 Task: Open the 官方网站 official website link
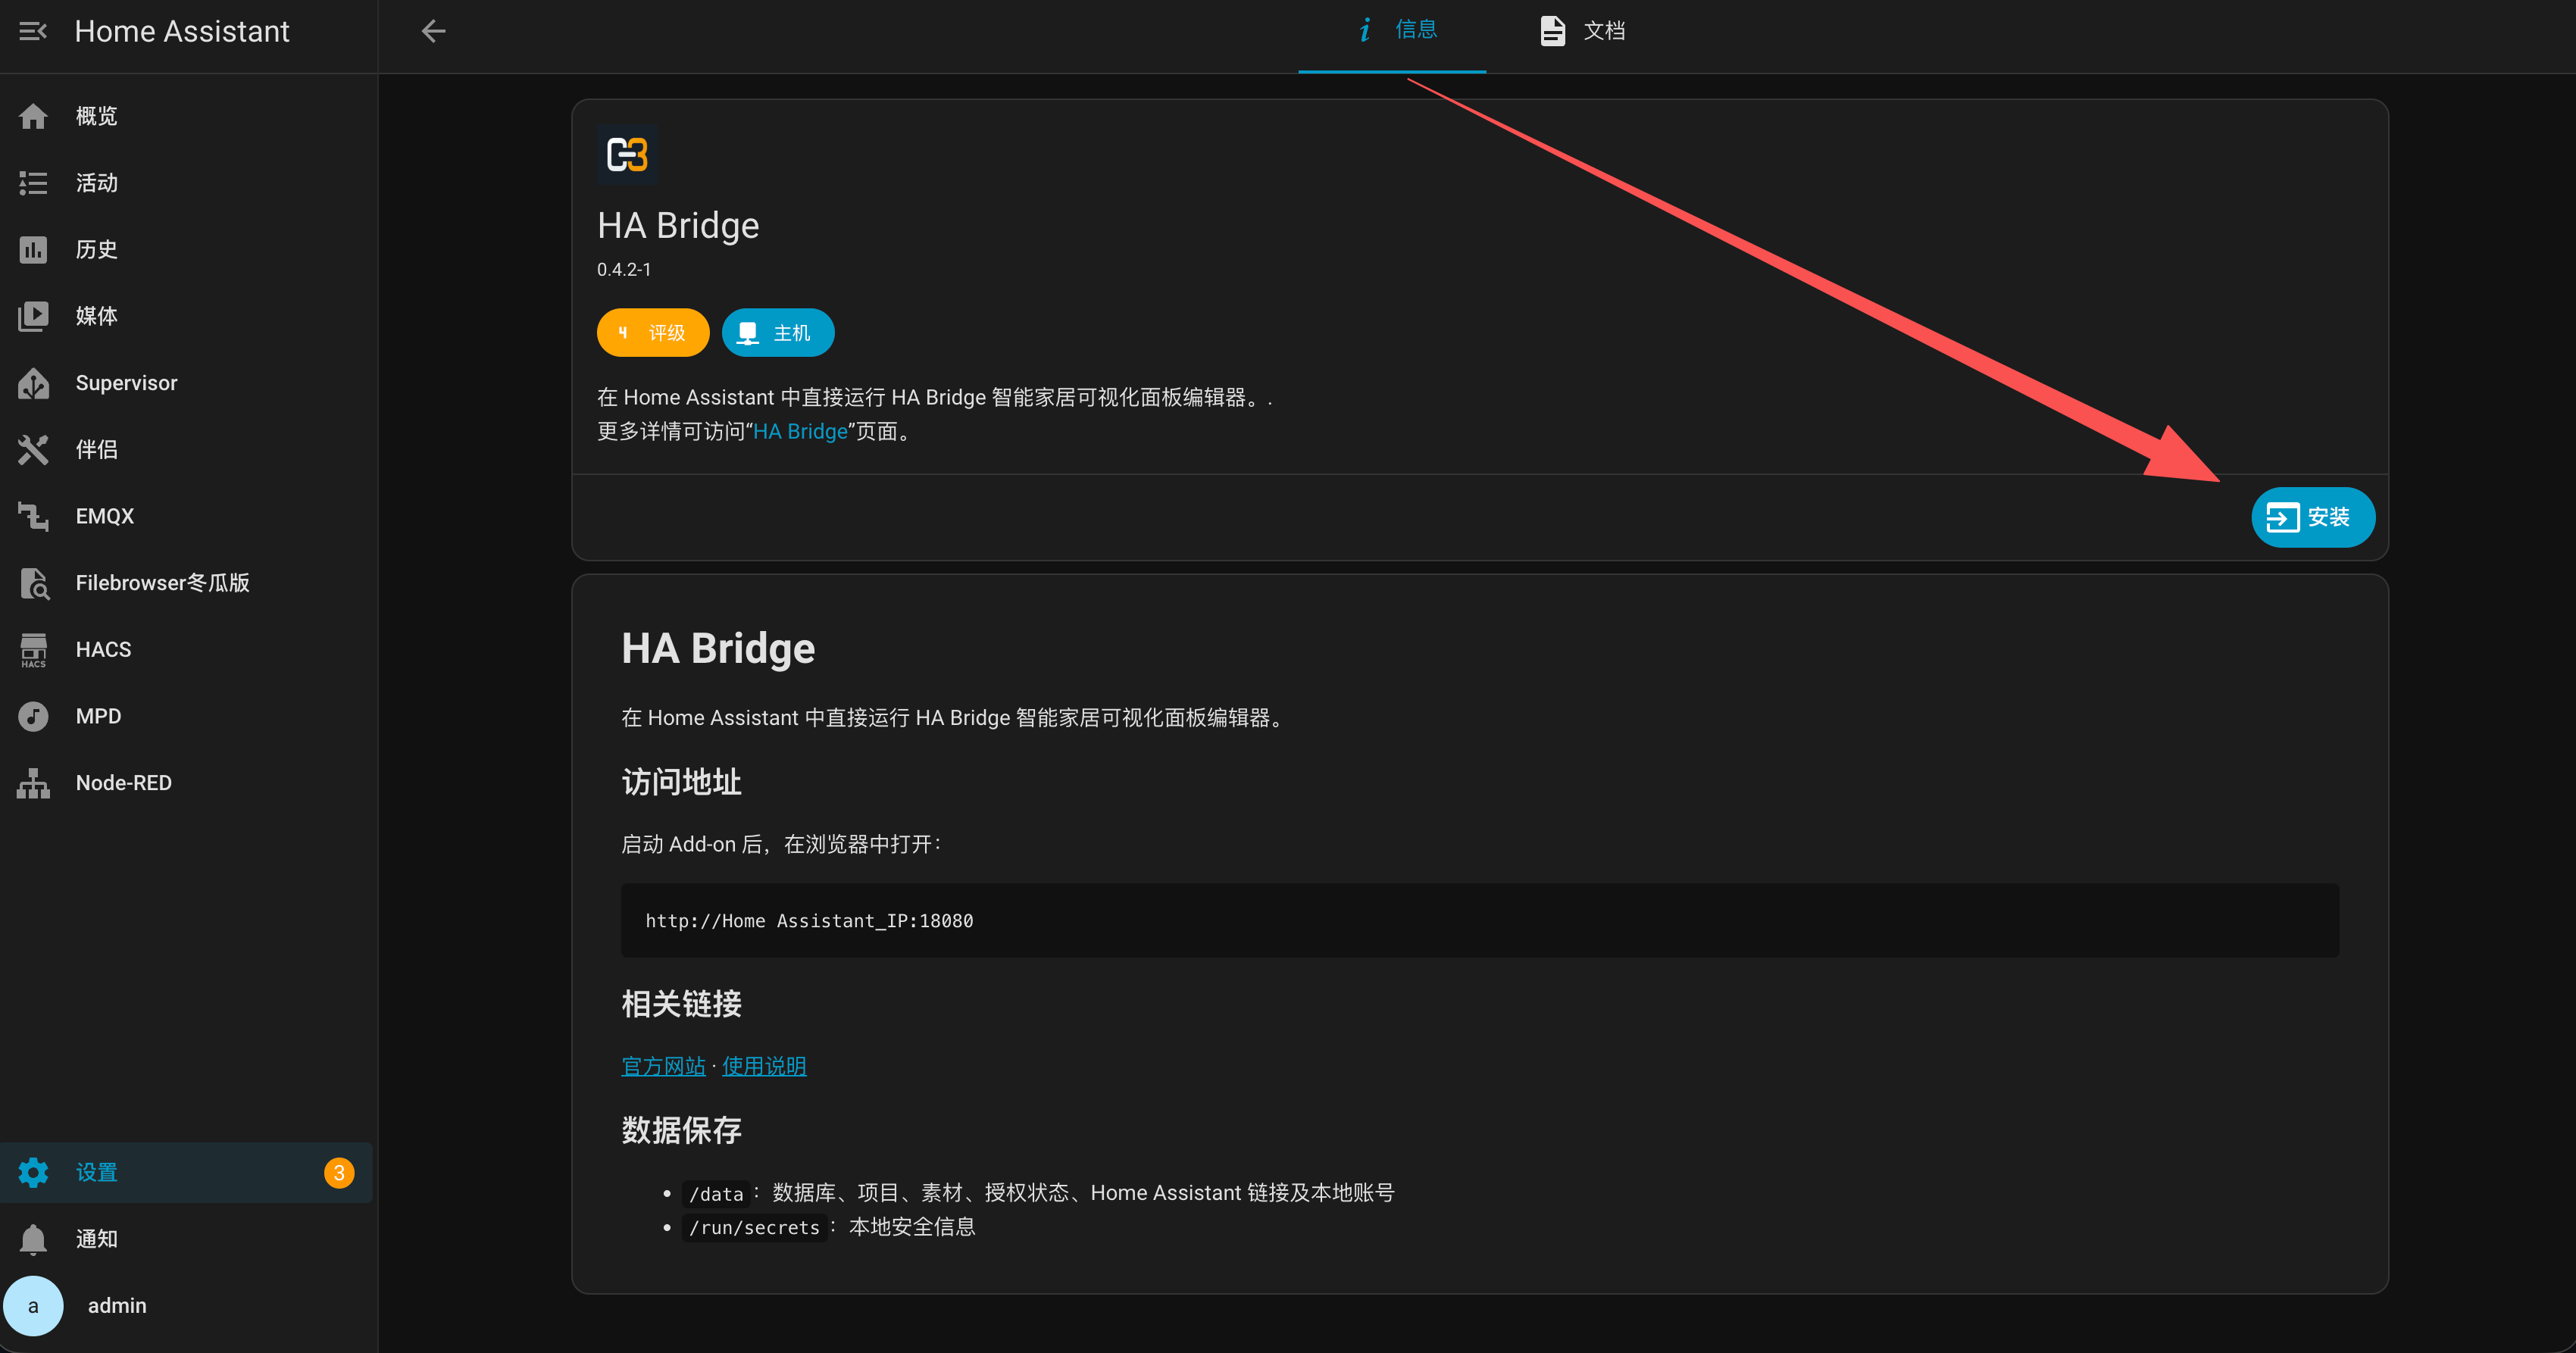pos(663,1066)
